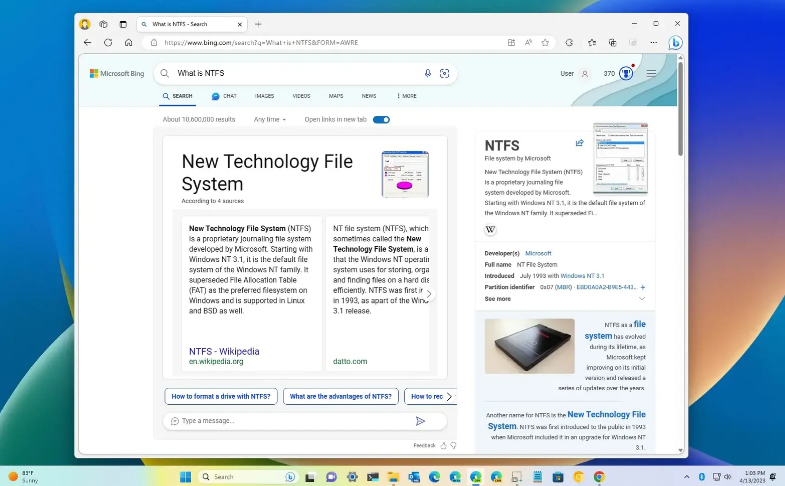
Task: Click the share icon beside NTFS heading
Action: (x=579, y=143)
